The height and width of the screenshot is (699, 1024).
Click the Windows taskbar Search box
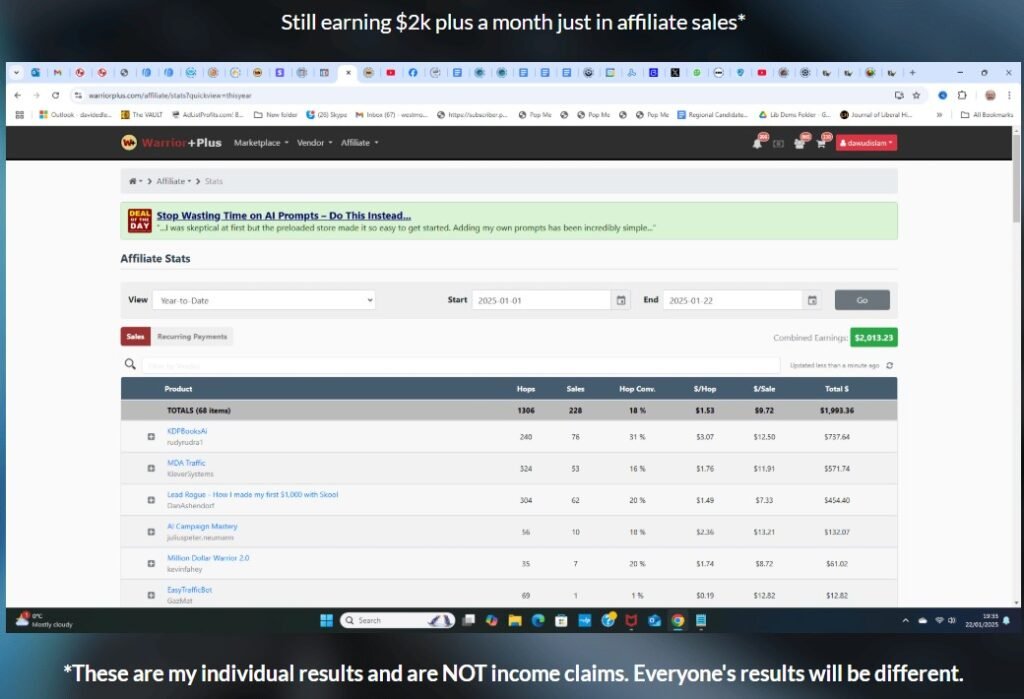pyautogui.click(x=397, y=620)
